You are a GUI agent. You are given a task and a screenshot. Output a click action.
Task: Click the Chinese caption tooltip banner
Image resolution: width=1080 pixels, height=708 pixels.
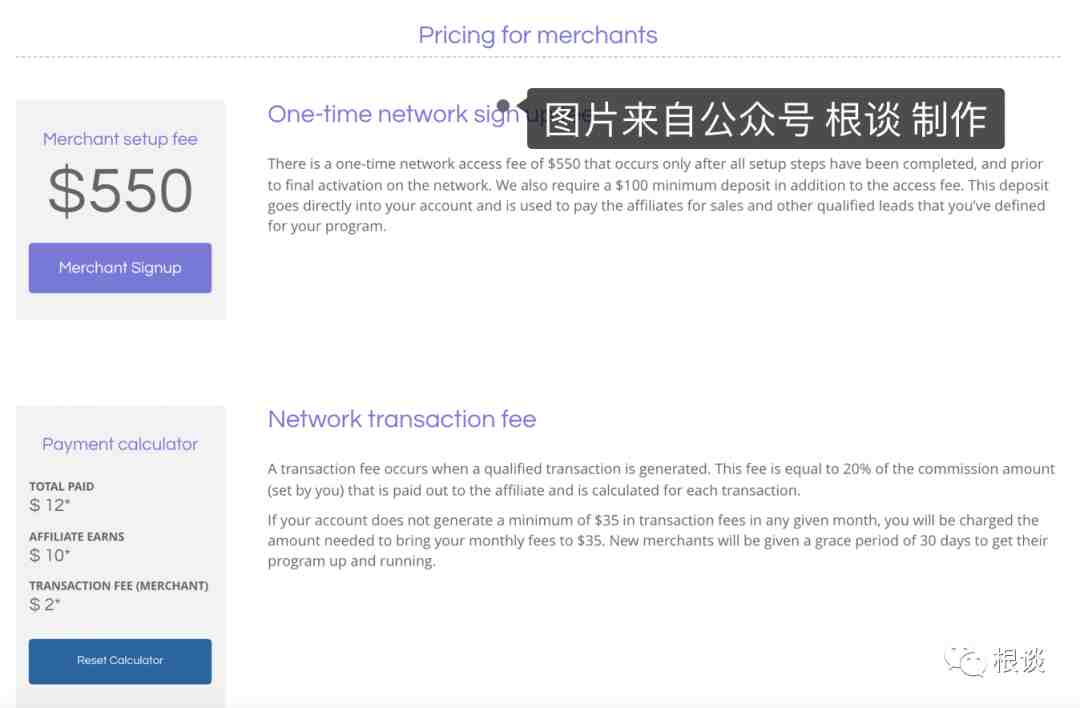point(765,118)
